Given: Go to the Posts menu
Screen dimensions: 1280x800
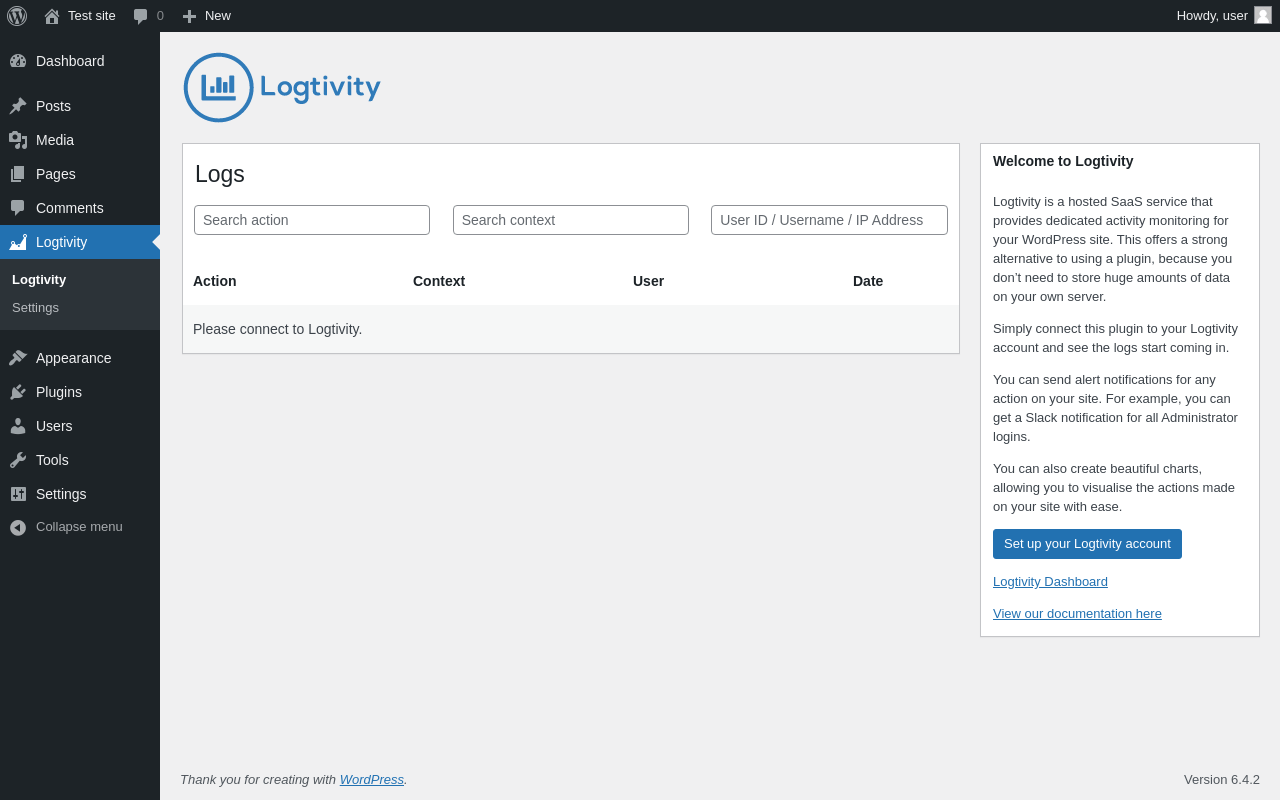Looking at the screenshot, I should point(80,106).
